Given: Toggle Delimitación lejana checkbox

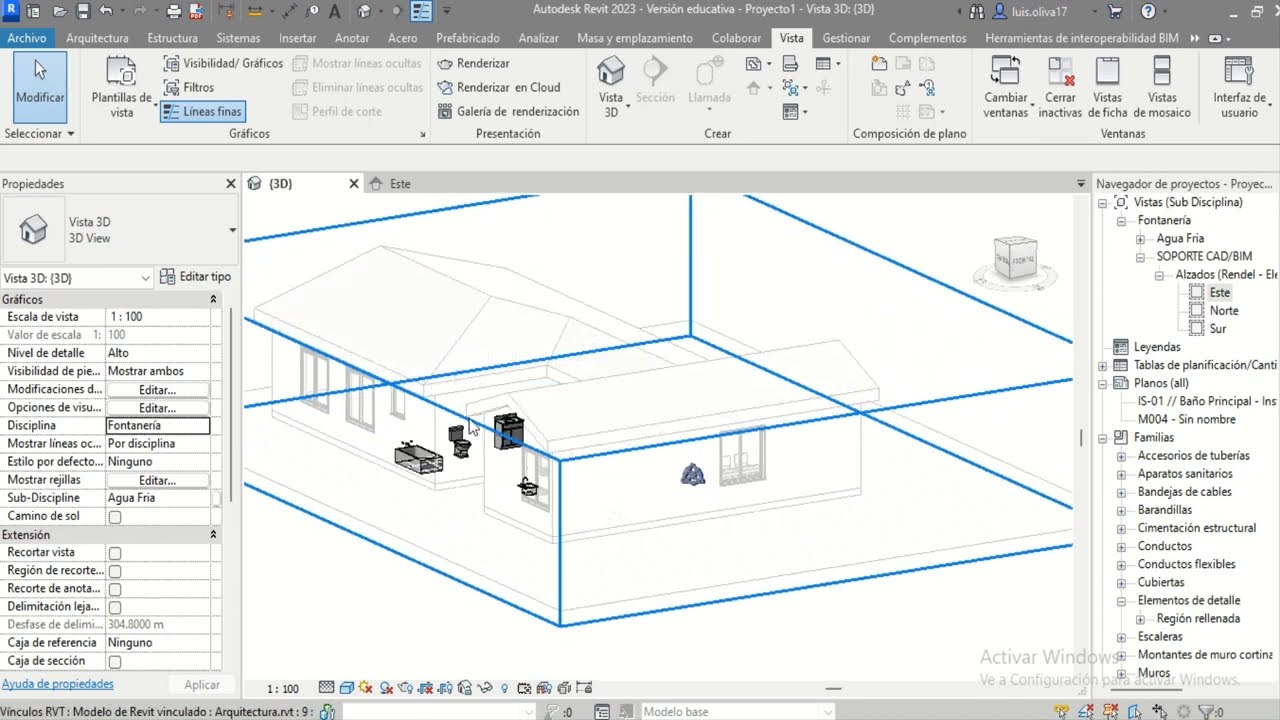Looking at the screenshot, I should 115,607.
